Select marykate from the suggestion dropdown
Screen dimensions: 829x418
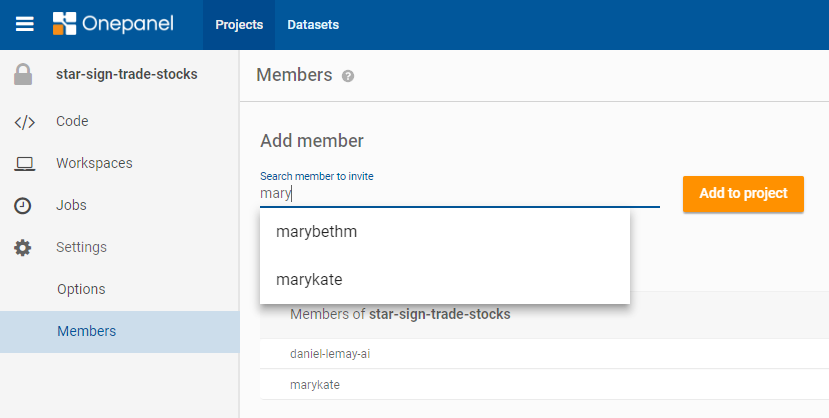click(309, 279)
